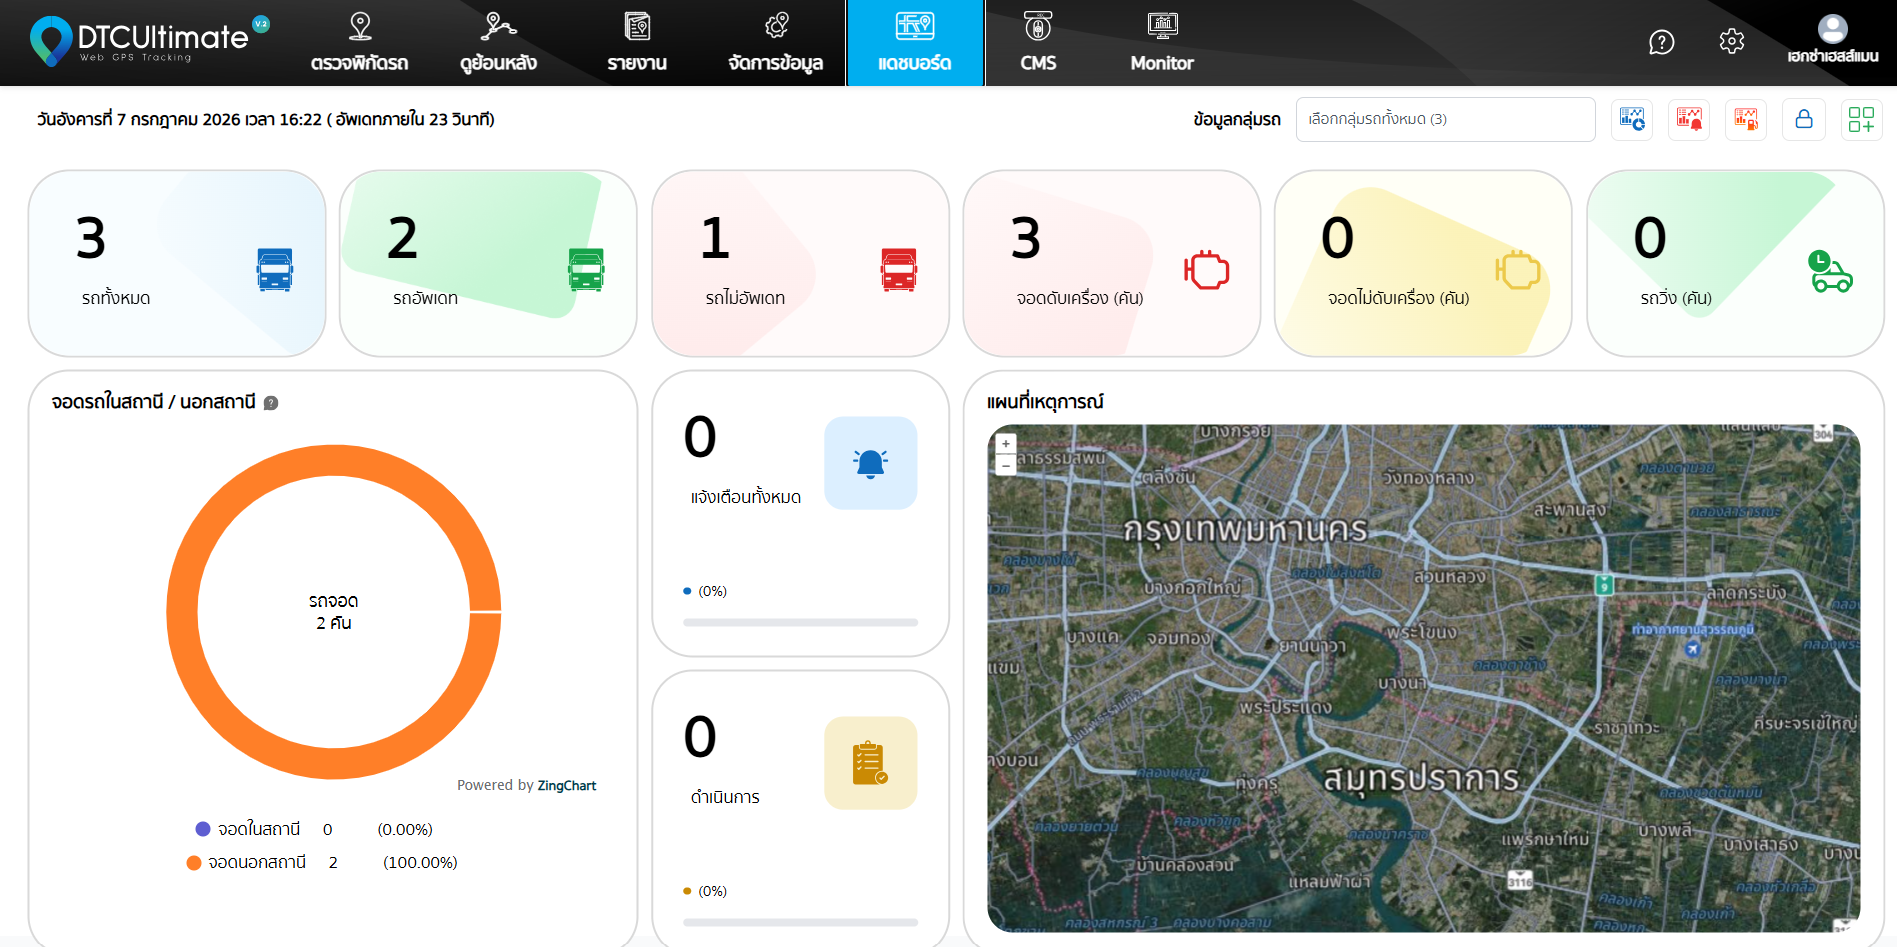The height and width of the screenshot is (947, 1897).
Task: Click the green add widget icon
Action: point(1861,119)
